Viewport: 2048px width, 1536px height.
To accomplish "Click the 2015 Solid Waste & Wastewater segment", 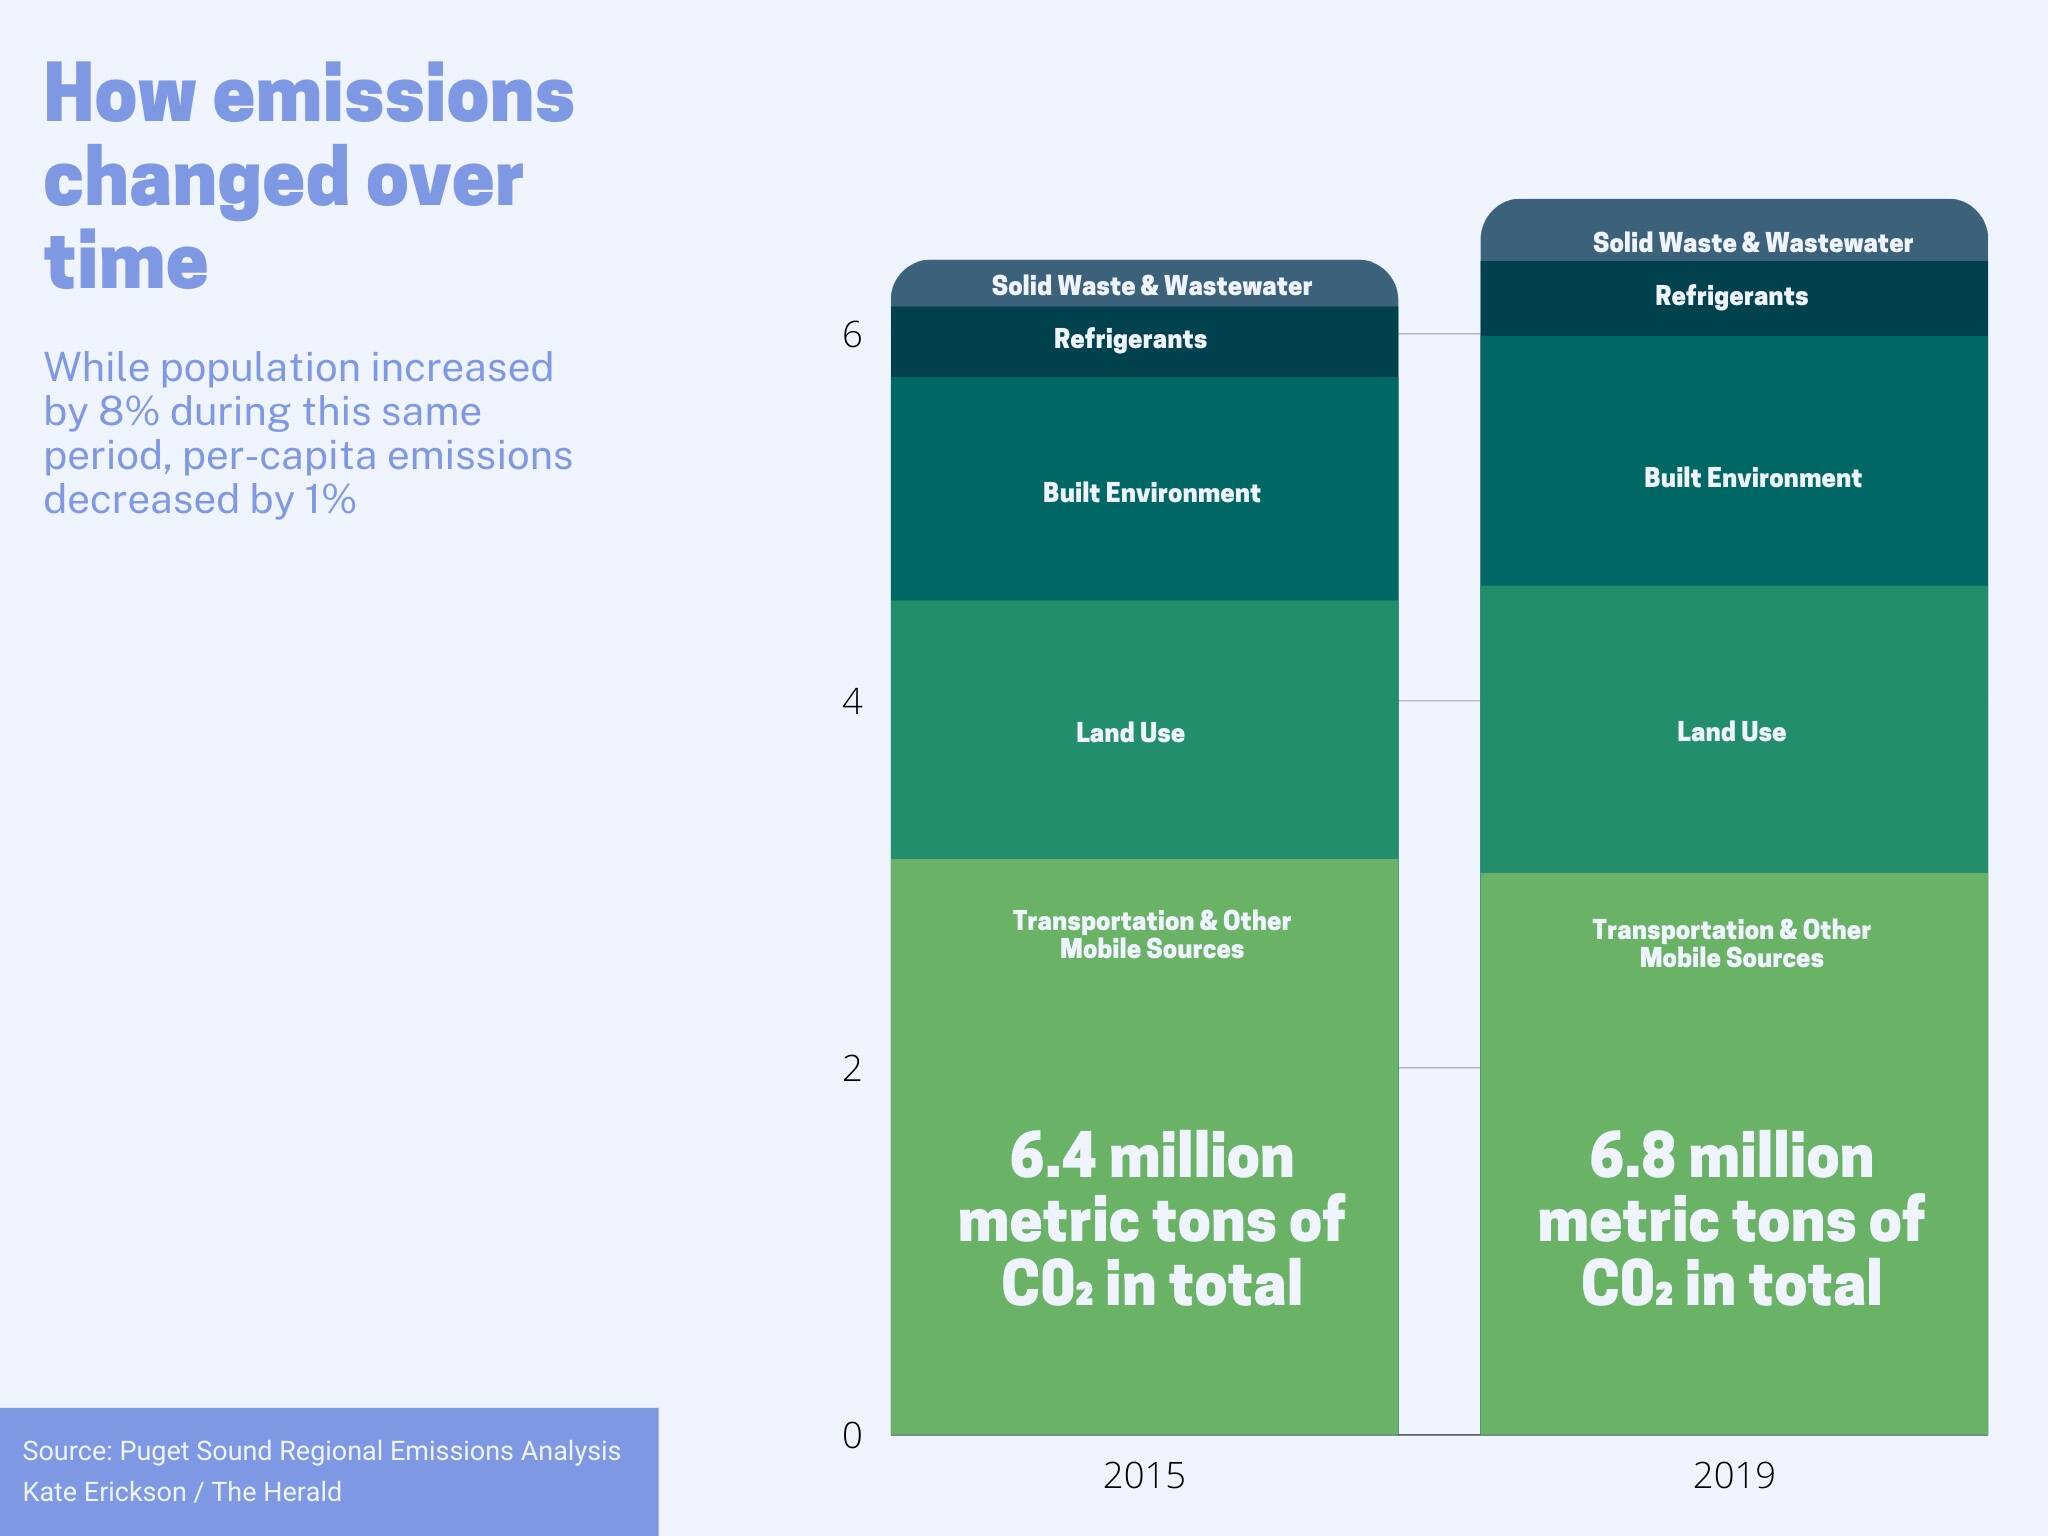I will 1150,286.
